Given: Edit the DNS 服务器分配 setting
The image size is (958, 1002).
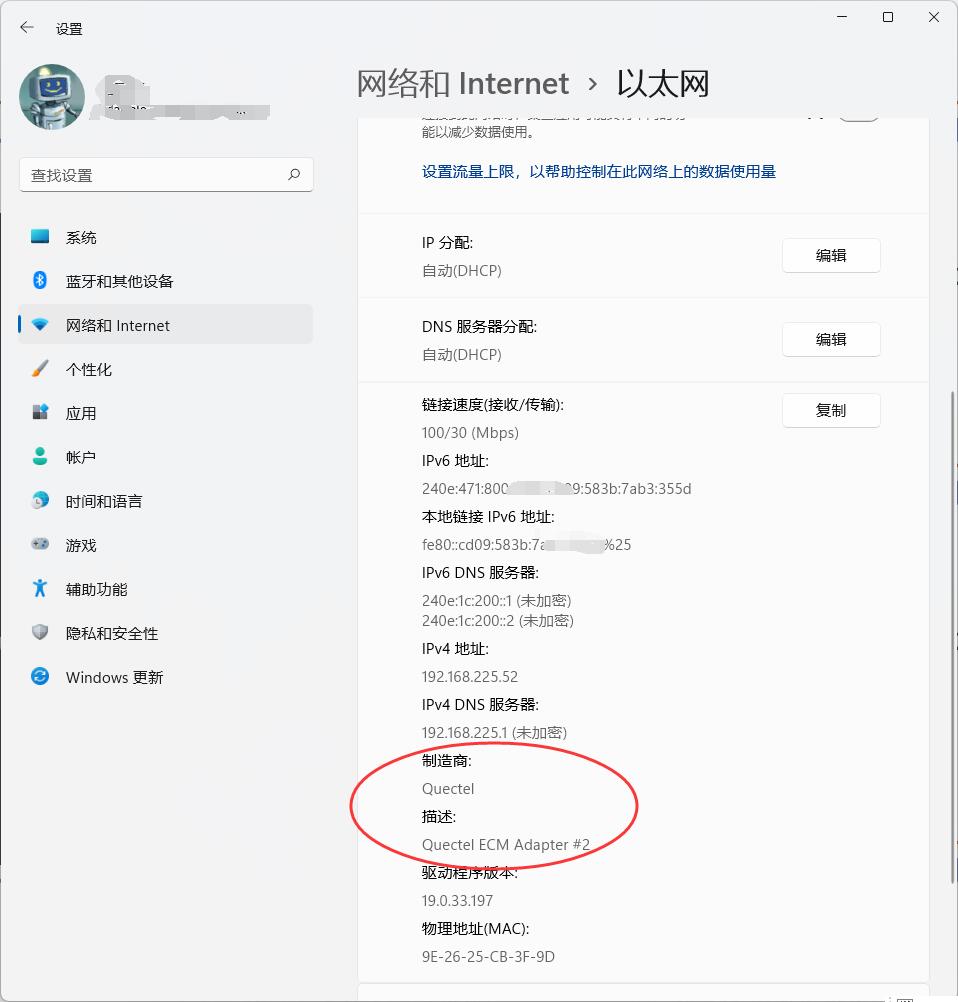Looking at the screenshot, I should tap(831, 339).
